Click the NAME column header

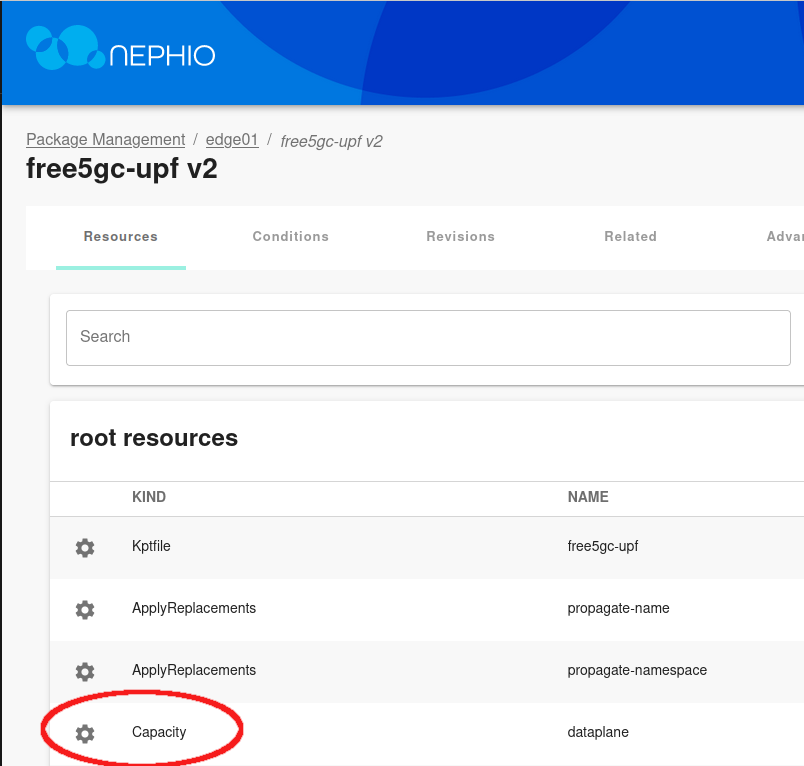click(587, 497)
